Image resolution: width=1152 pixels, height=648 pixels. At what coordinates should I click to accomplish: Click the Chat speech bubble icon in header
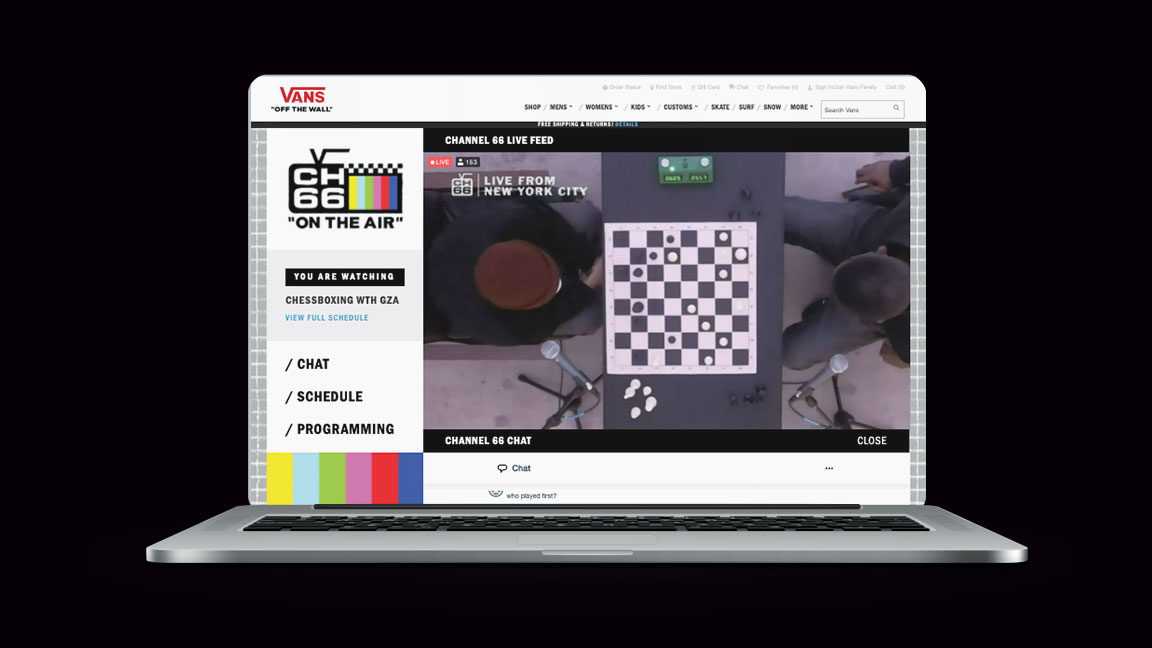pos(732,87)
